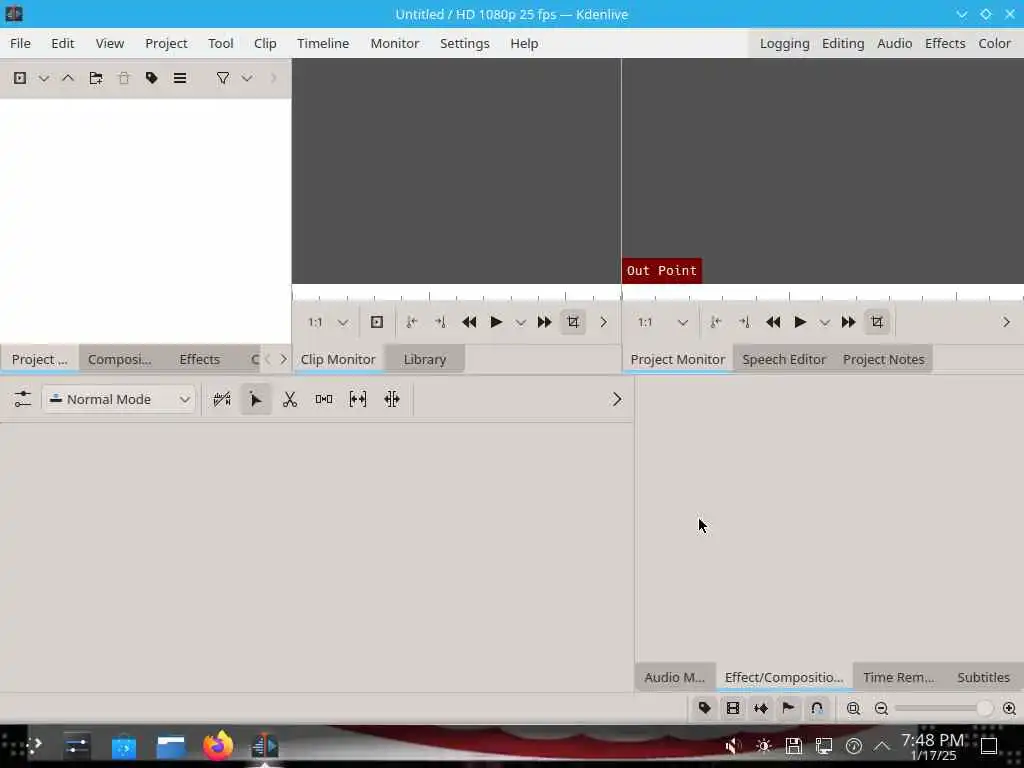Set zone out point in Clip Monitor

(x=440, y=322)
